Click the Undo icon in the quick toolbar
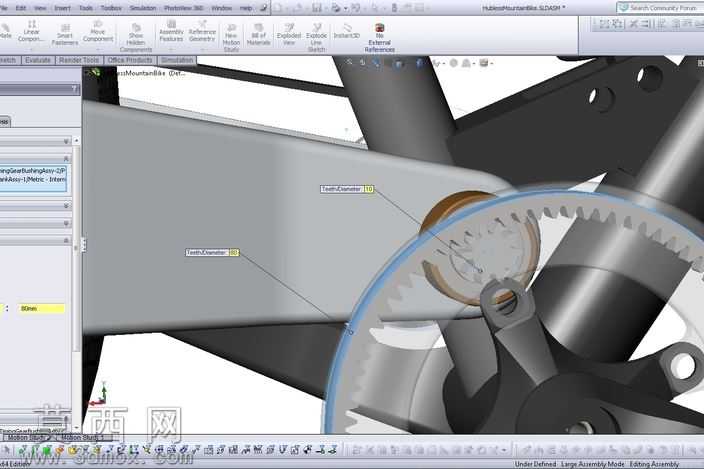The width and height of the screenshot is (704, 469). pos(356,8)
